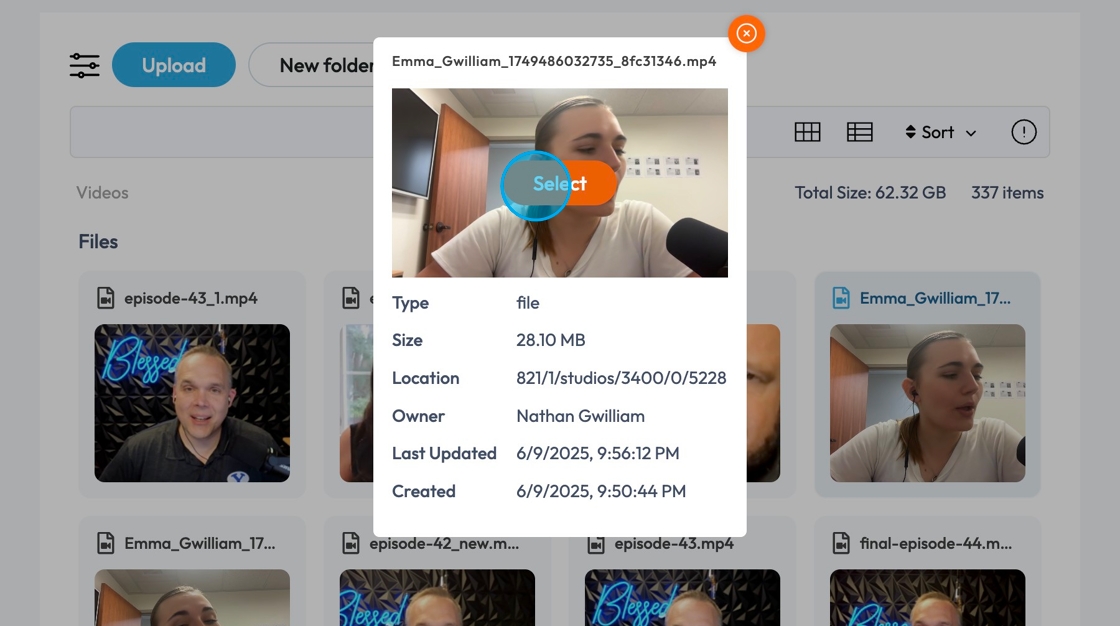1120x626 pixels.
Task: Switch to list view
Action: (859, 132)
